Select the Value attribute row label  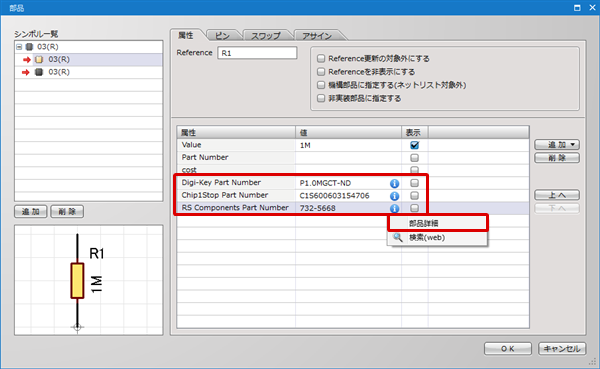pyautogui.click(x=191, y=145)
